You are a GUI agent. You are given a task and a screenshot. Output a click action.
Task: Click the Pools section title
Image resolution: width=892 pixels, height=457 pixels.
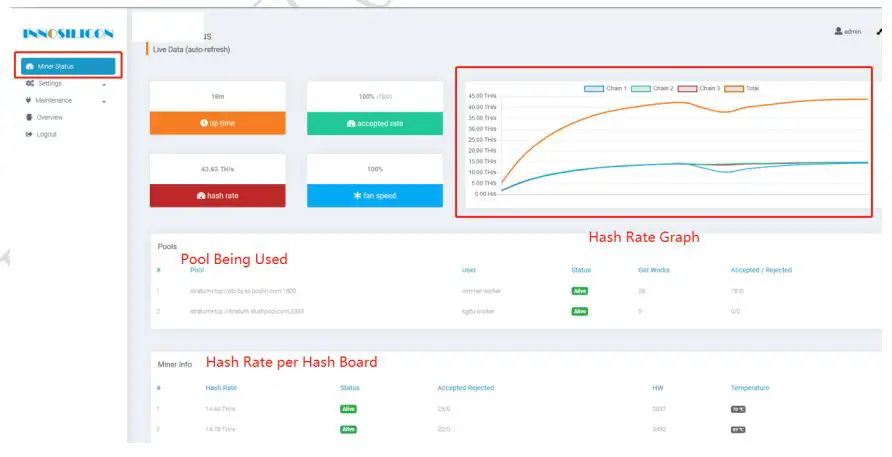point(167,246)
